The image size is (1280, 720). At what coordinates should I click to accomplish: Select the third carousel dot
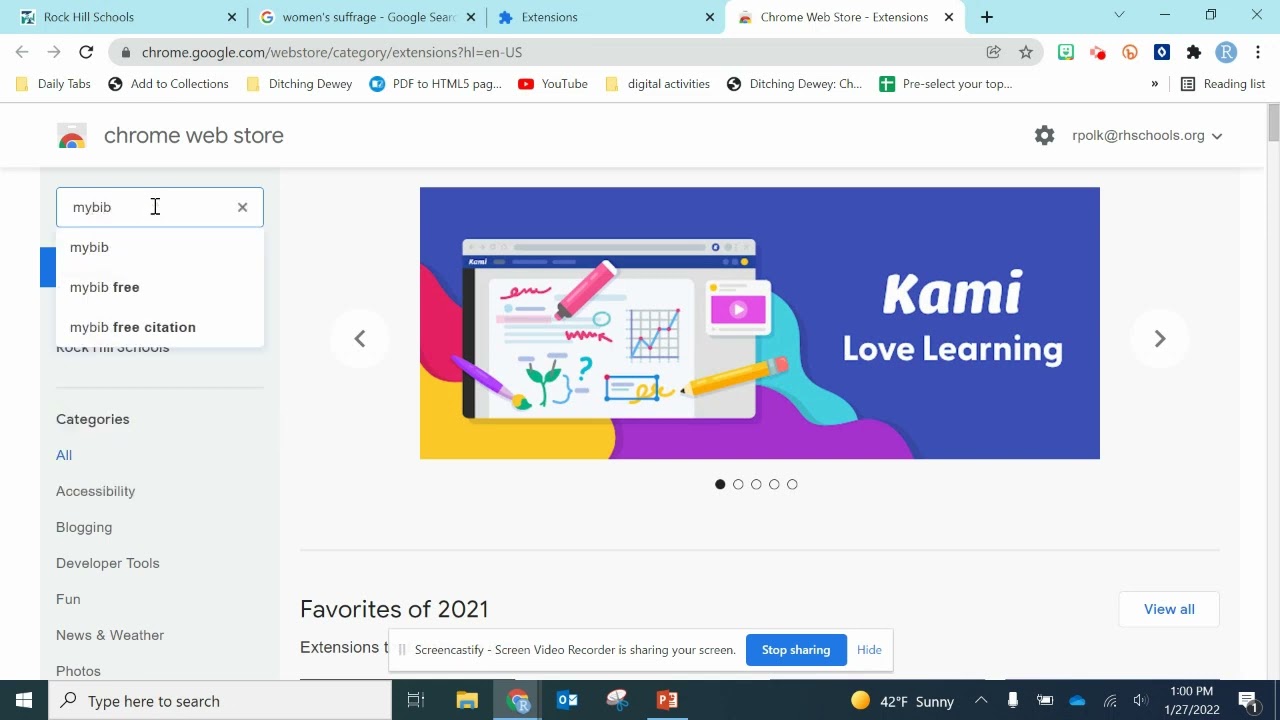(756, 484)
